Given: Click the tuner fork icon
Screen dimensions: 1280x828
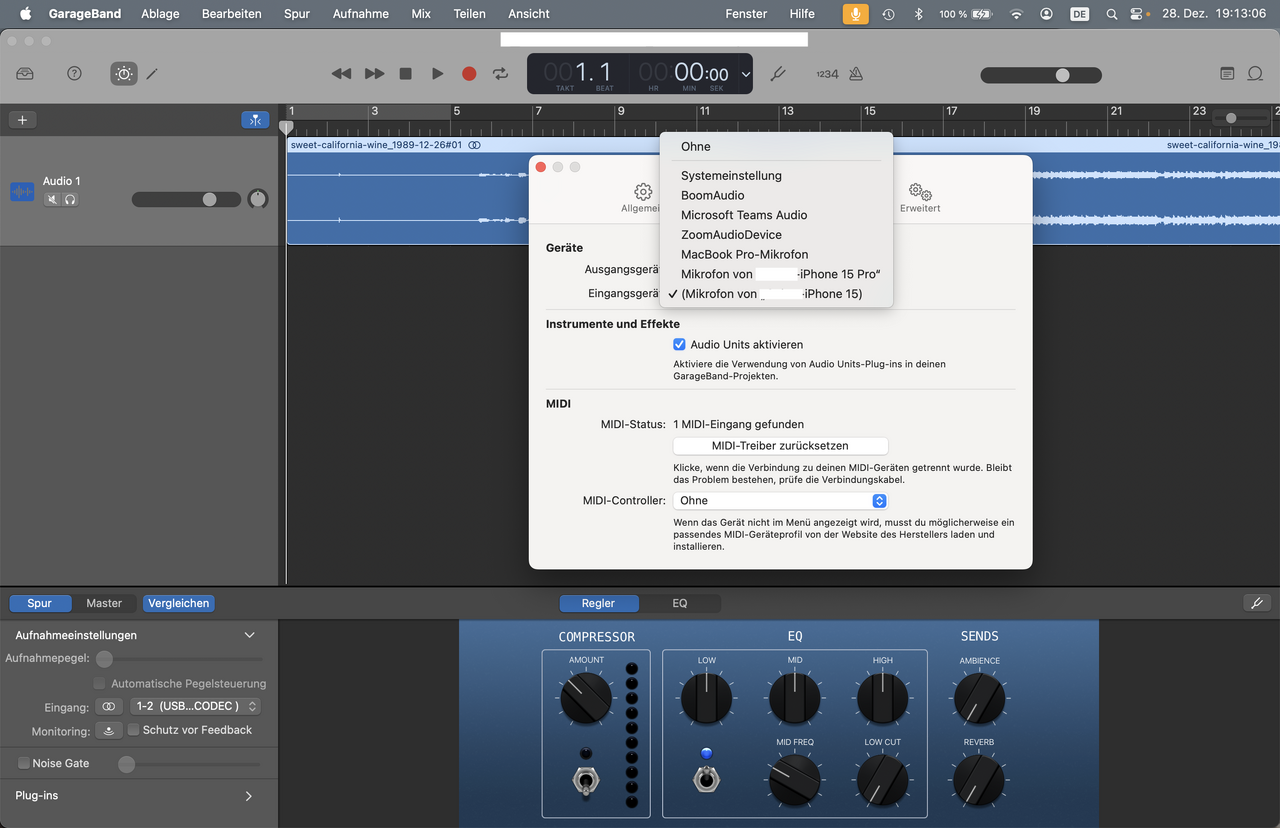Looking at the screenshot, I should 777,74.
